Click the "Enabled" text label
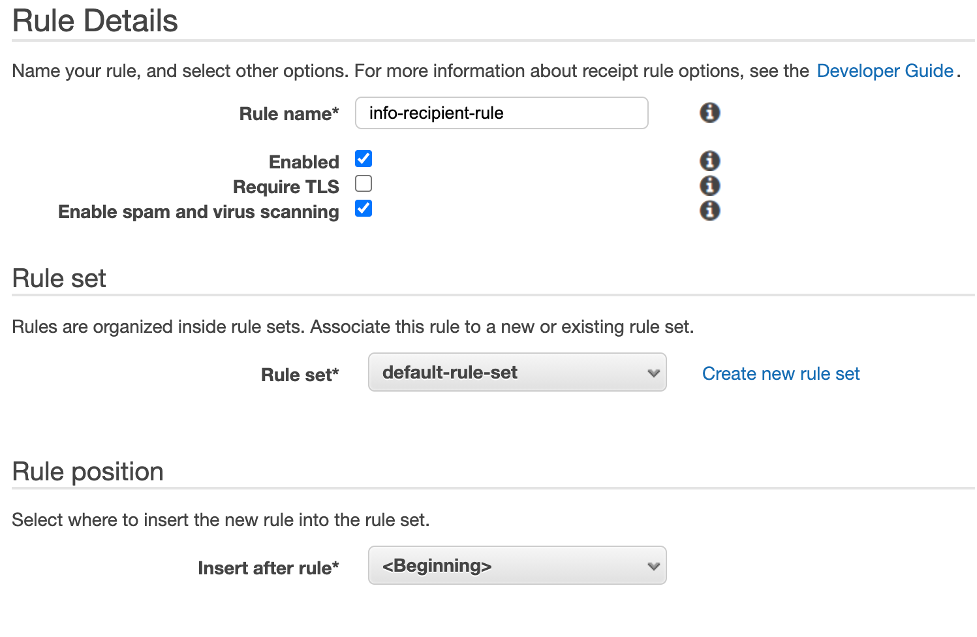Image resolution: width=977 pixels, height=637 pixels. tap(304, 162)
